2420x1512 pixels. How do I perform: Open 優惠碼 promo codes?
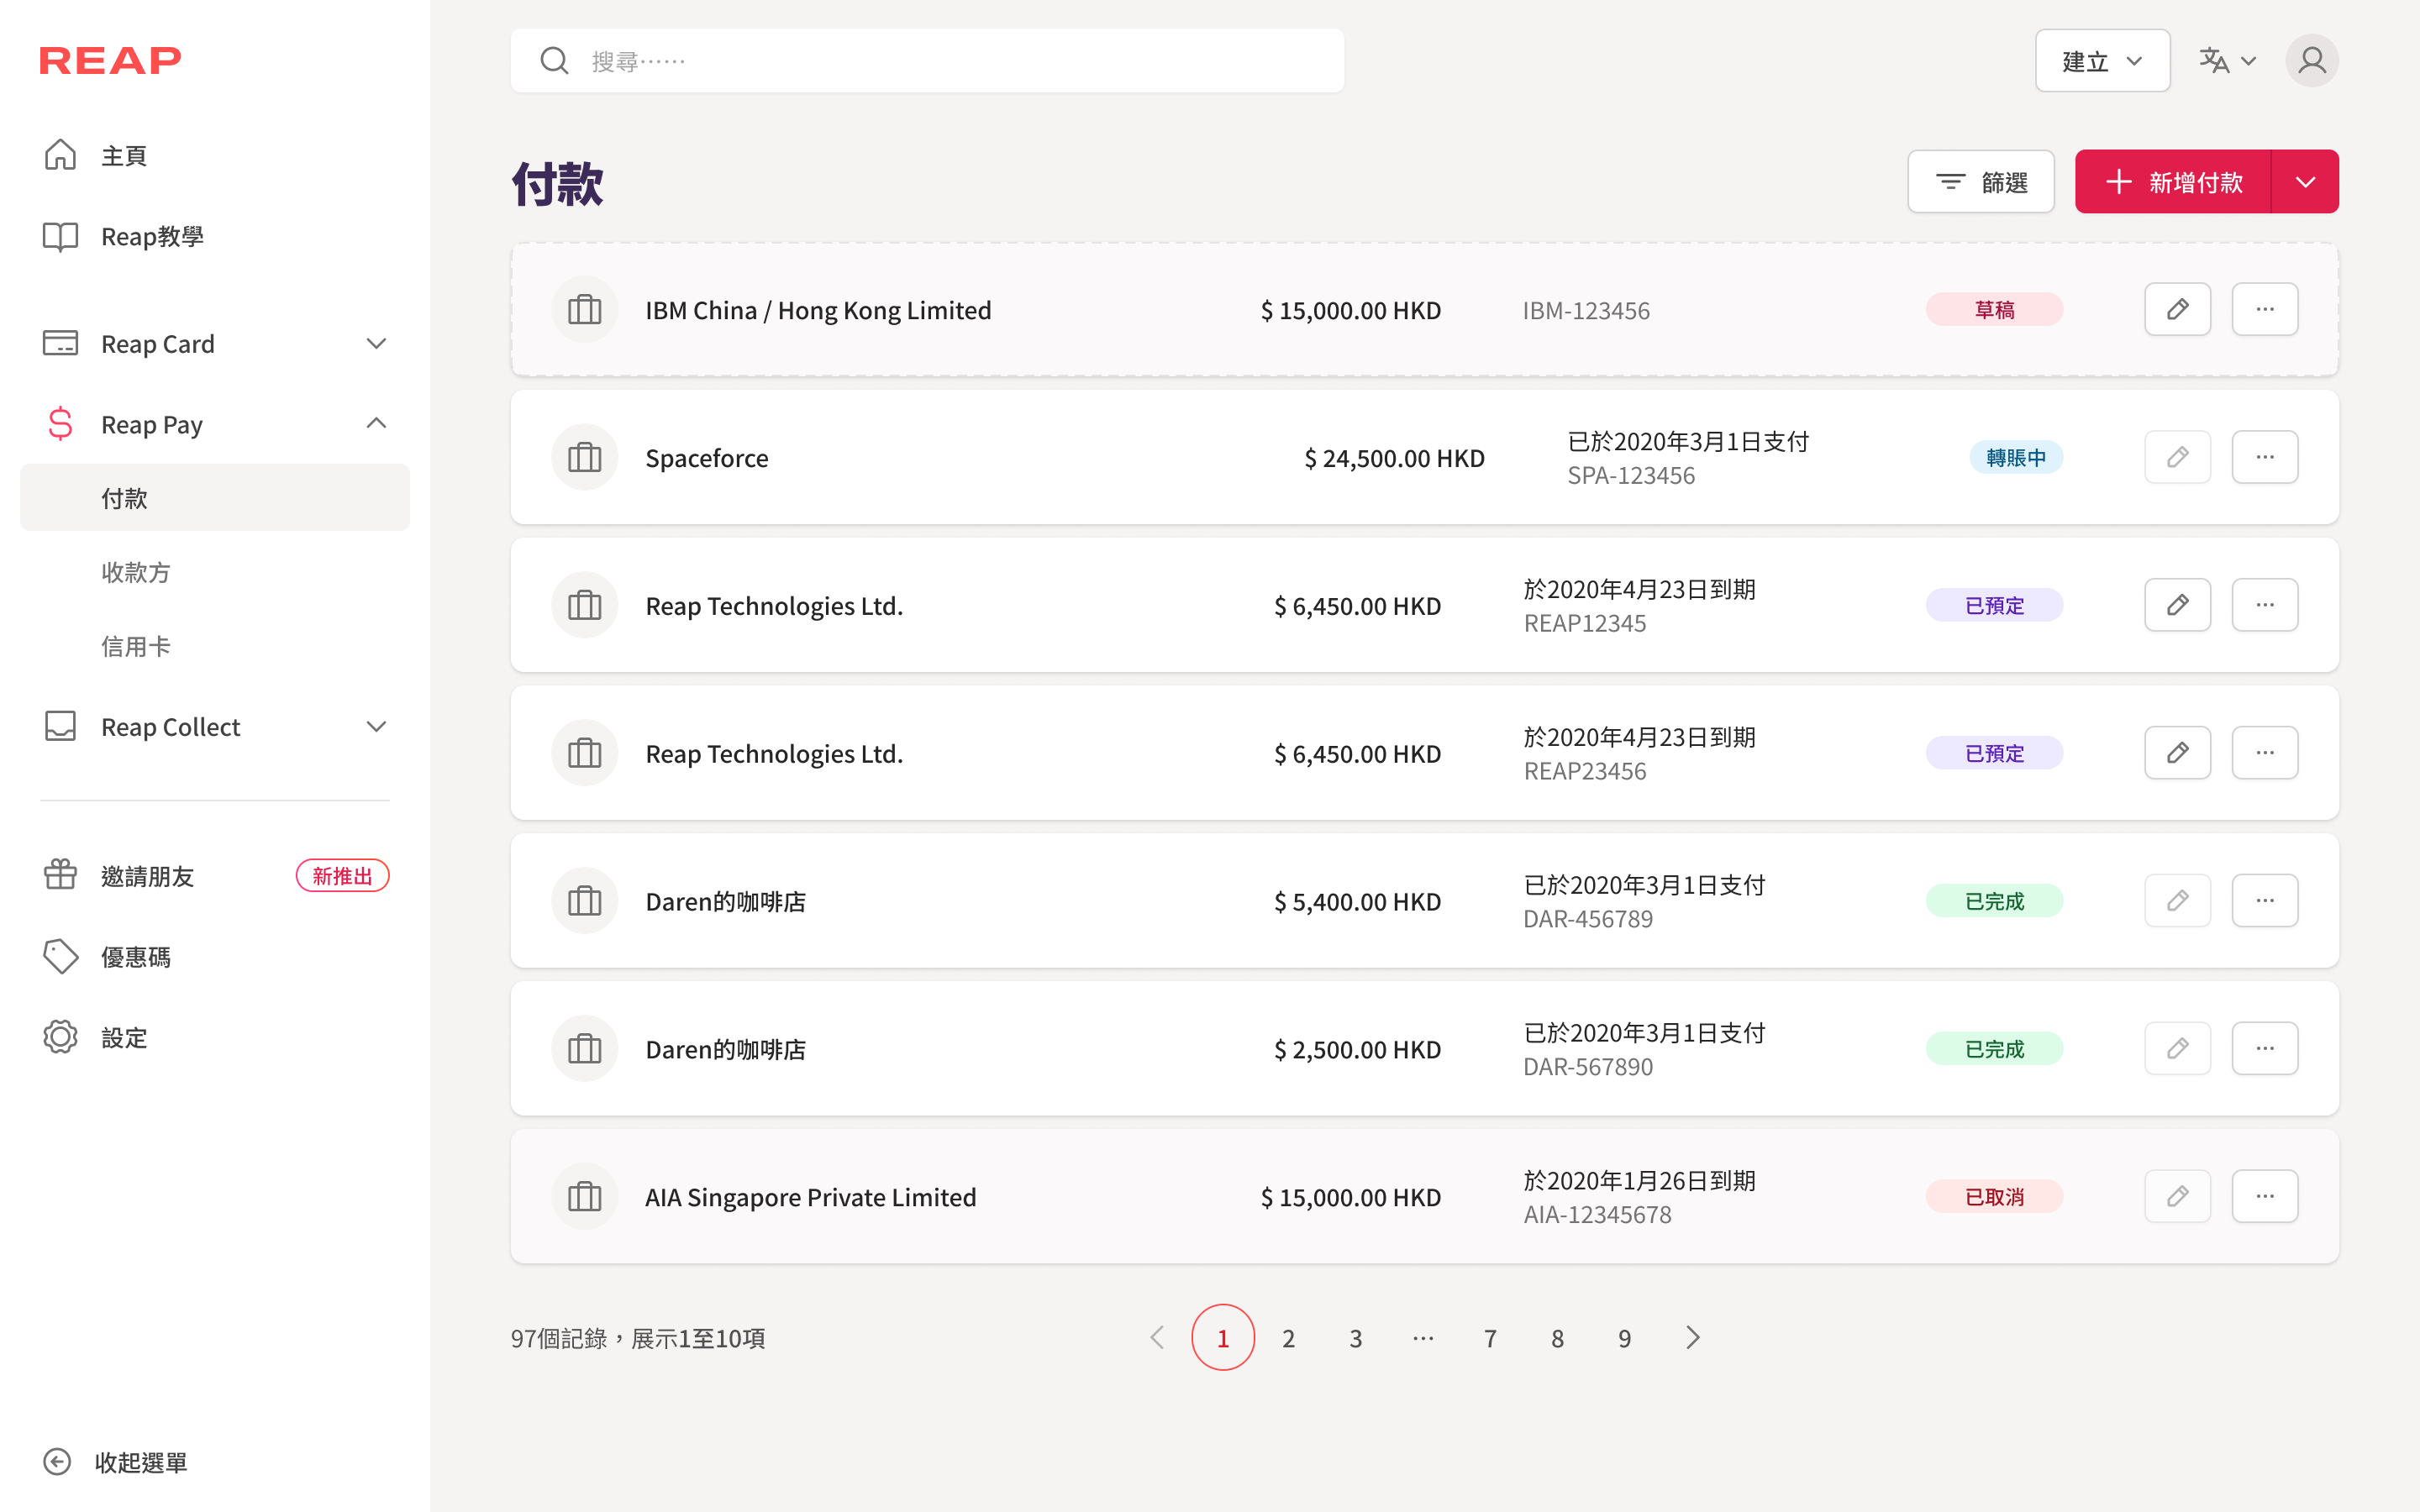coord(135,957)
